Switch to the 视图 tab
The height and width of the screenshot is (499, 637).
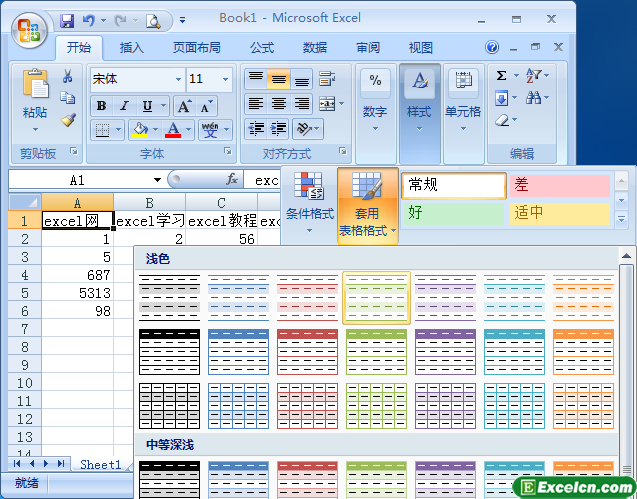(420, 48)
